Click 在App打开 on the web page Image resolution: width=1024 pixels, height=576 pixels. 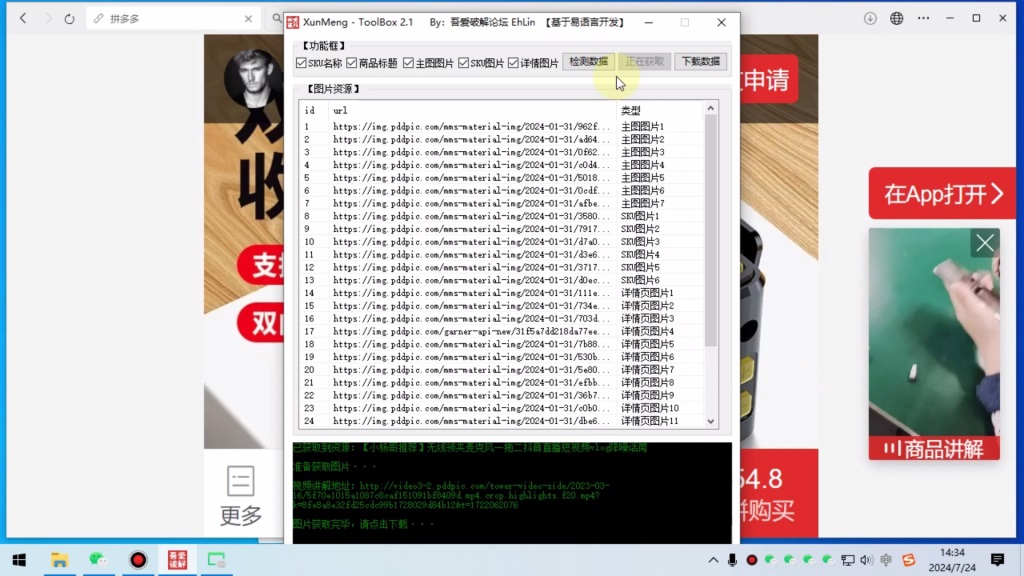point(942,193)
